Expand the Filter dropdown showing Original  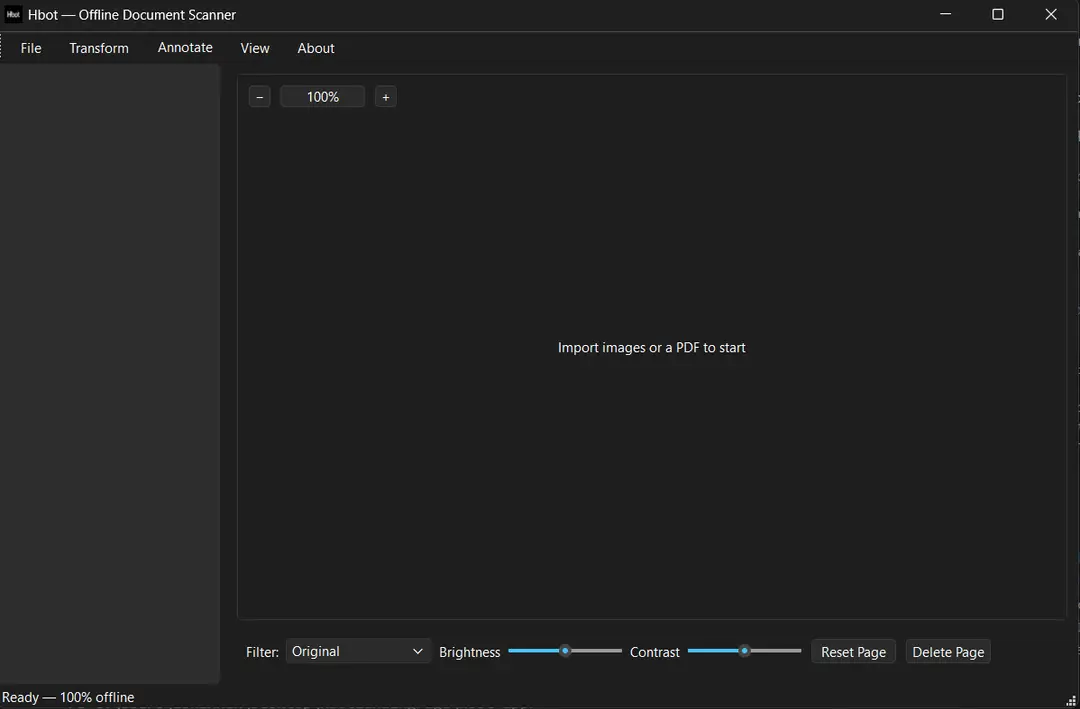(358, 652)
